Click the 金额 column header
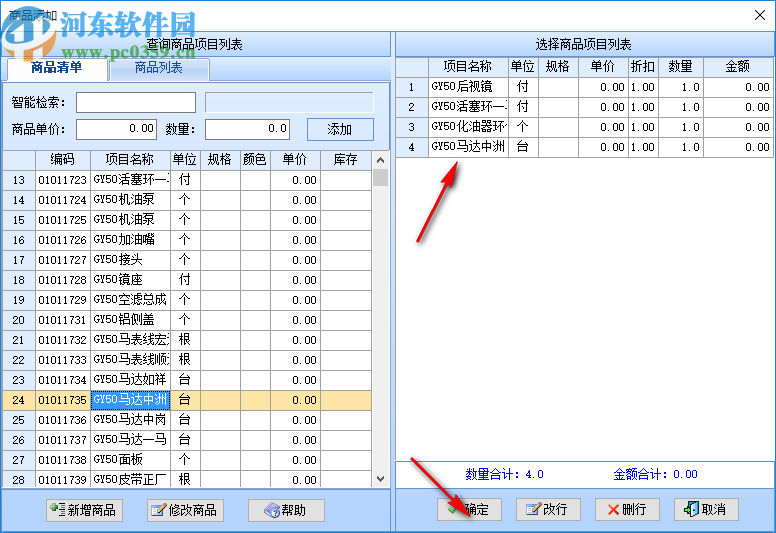776x533 pixels. point(737,67)
